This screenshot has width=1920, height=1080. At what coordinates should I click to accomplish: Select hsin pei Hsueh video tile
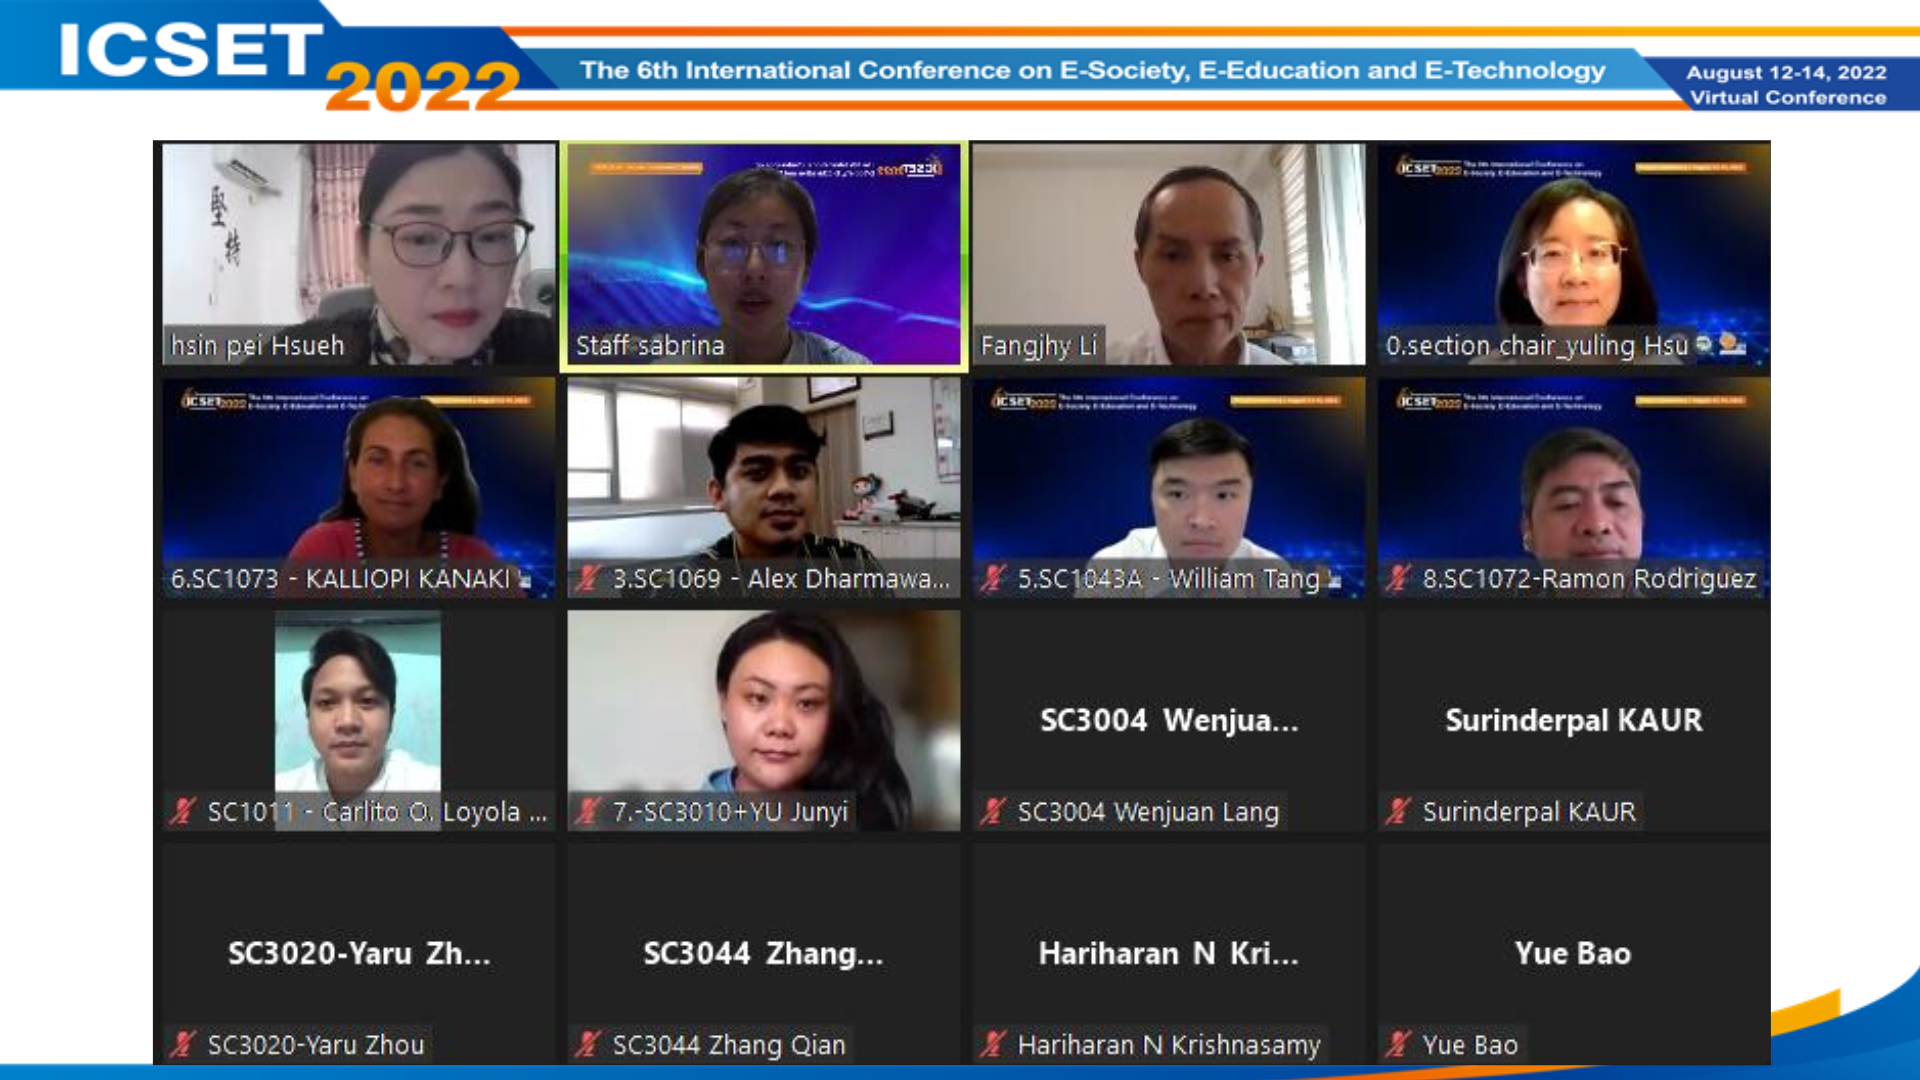pyautogui.click(x=359, y=254)
